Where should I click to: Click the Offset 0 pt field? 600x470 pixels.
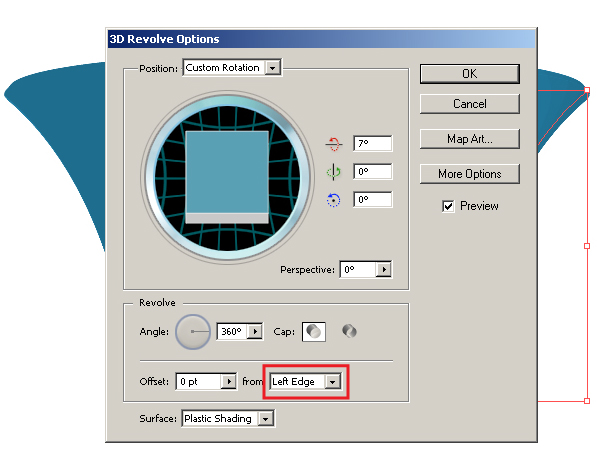click(x=199, y=382)
